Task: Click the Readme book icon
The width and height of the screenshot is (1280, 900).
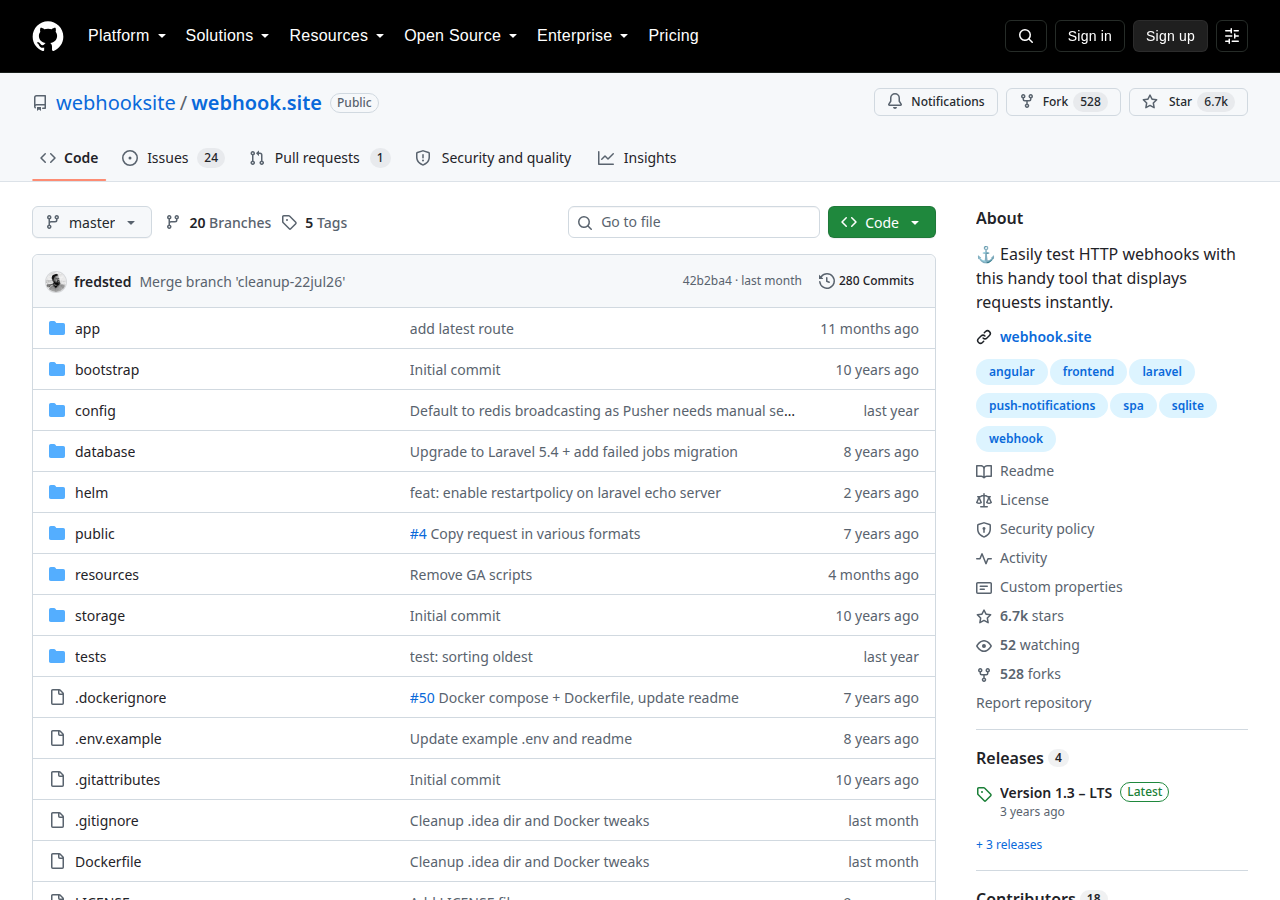Action: 984,471
